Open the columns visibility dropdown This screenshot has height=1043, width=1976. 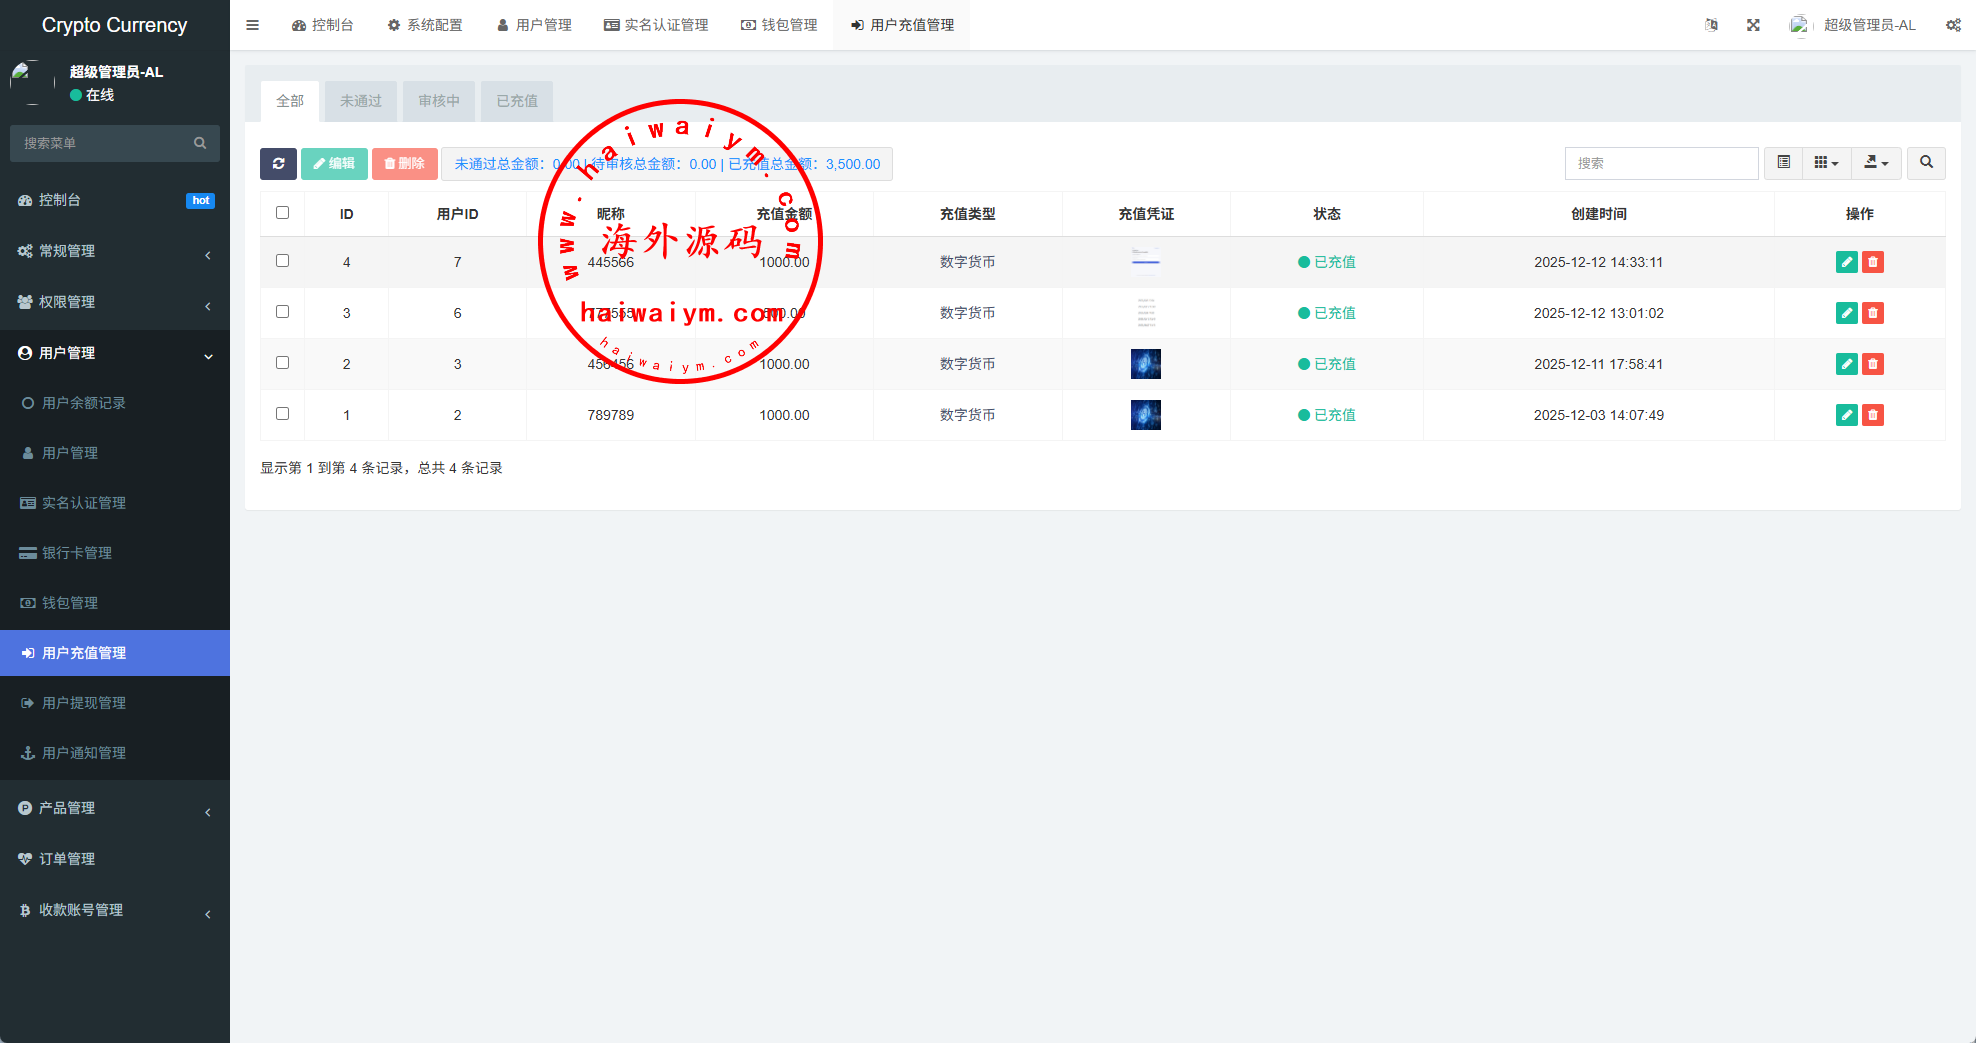tap(1826, 163)
